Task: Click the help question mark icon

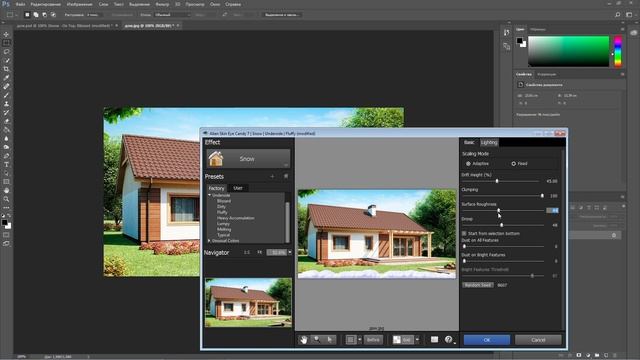Action: pyautogui.click(x=448, y=340)
